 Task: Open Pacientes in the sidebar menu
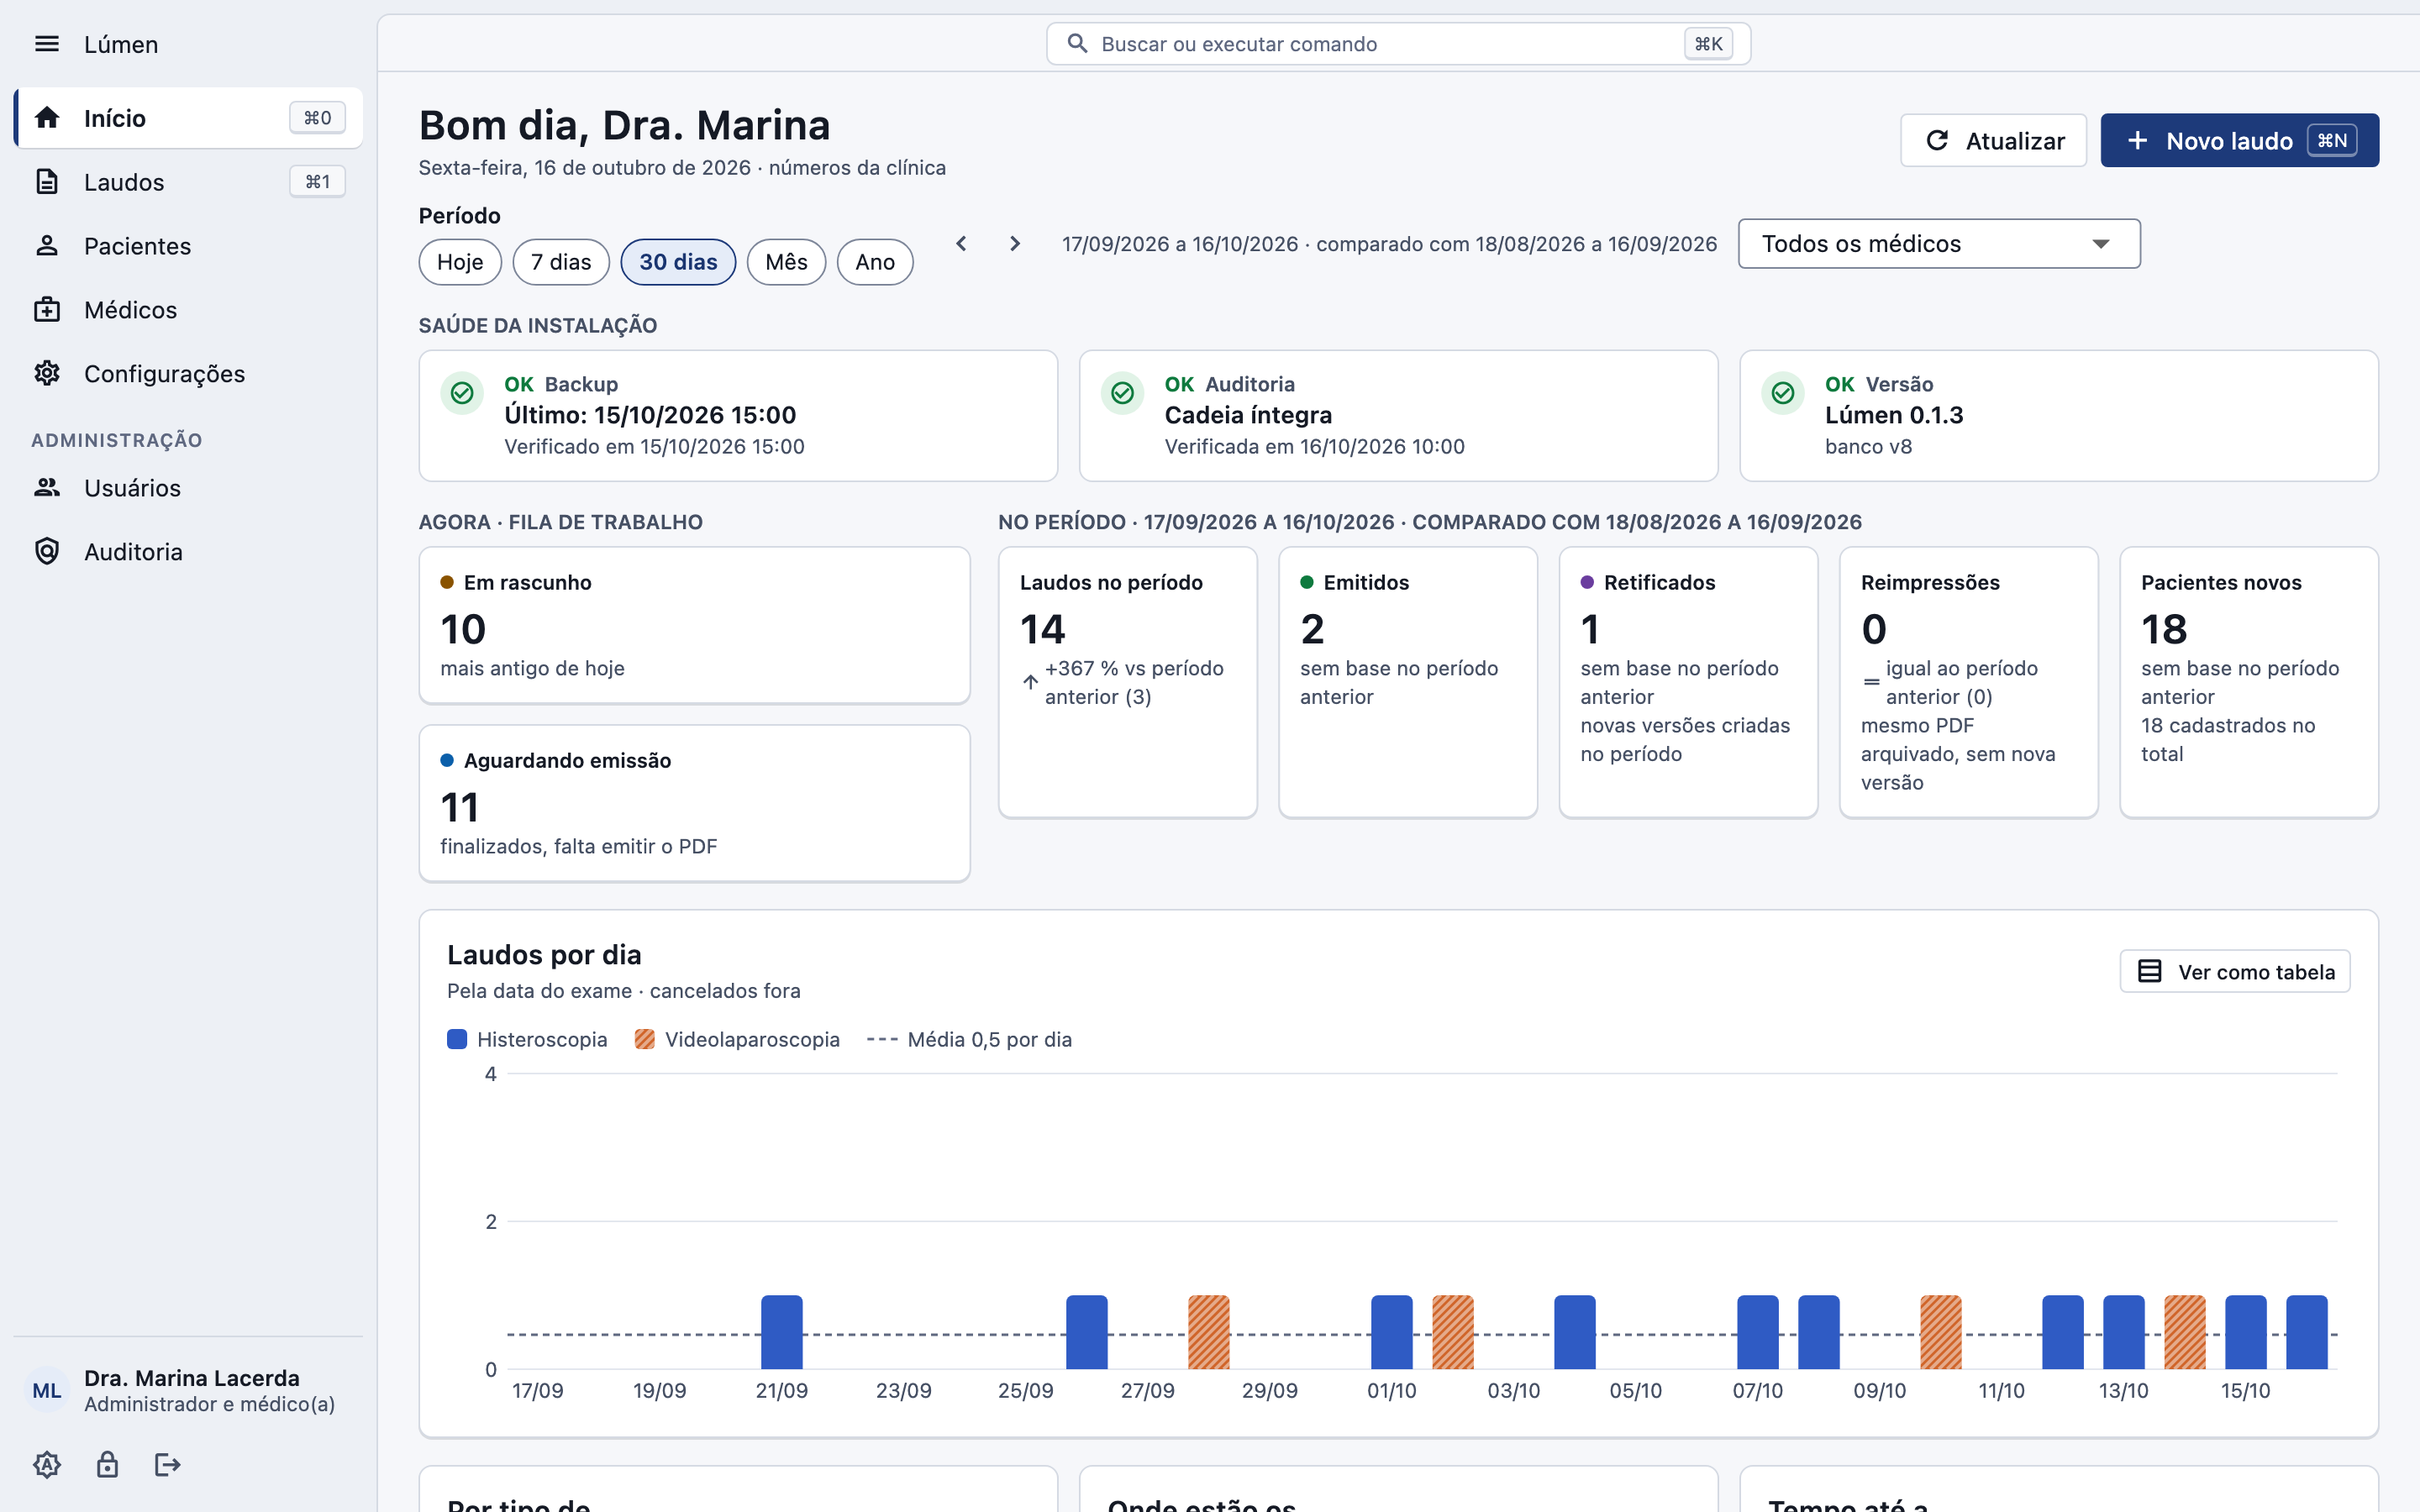click(x=189, y=246)
